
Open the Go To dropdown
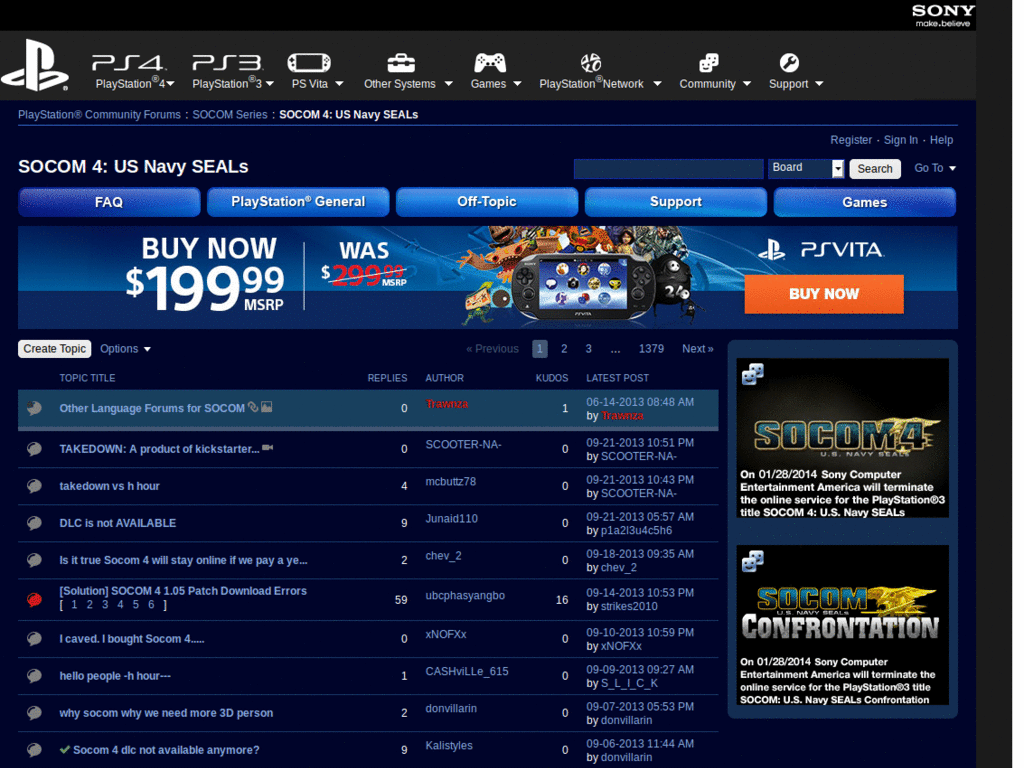(x=935, y=168)
